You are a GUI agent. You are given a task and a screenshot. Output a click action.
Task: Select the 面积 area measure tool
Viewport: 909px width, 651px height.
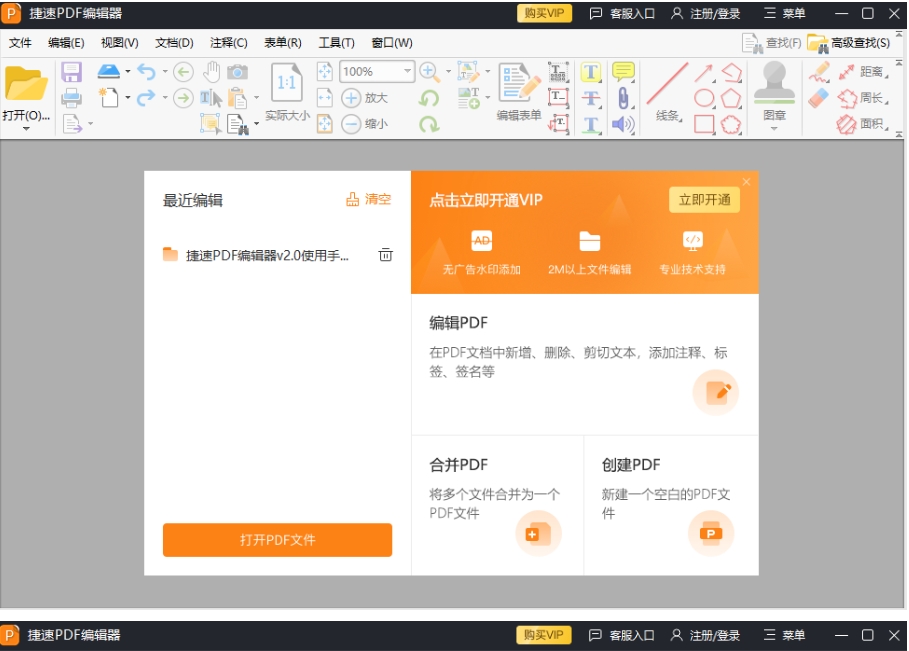pyautogui.click(x=863, y=124)
